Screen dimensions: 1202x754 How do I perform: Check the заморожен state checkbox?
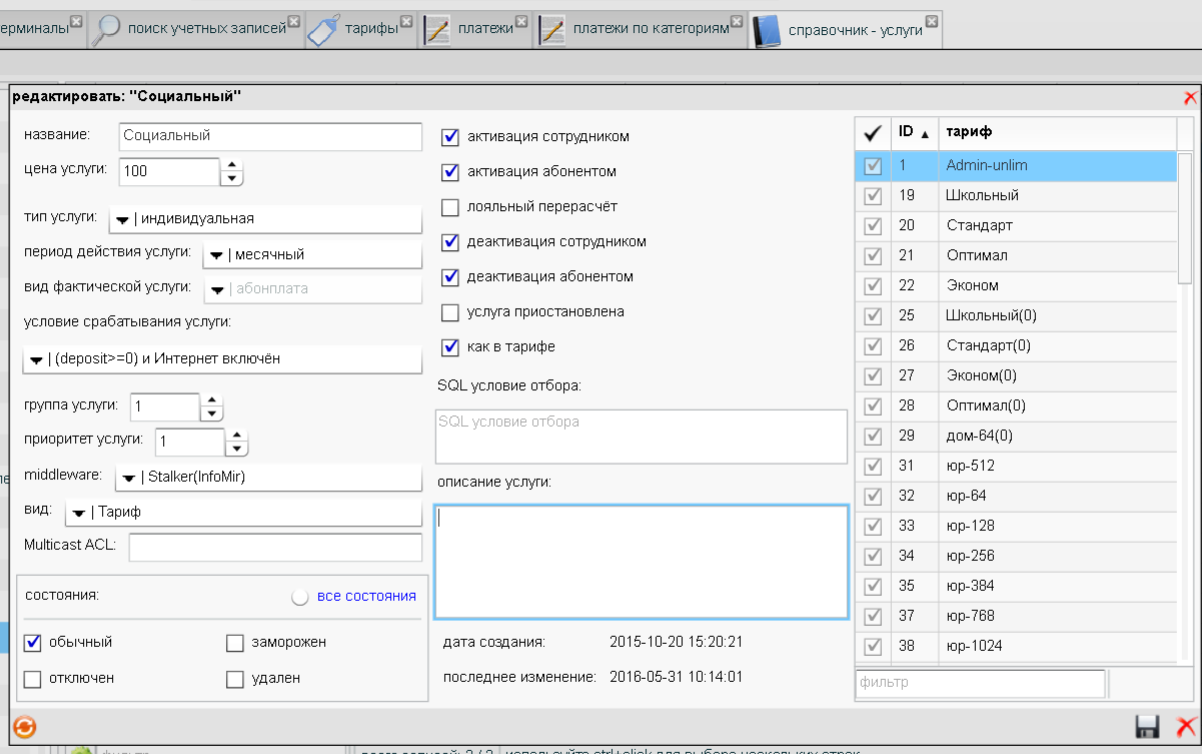pos(235,642)
